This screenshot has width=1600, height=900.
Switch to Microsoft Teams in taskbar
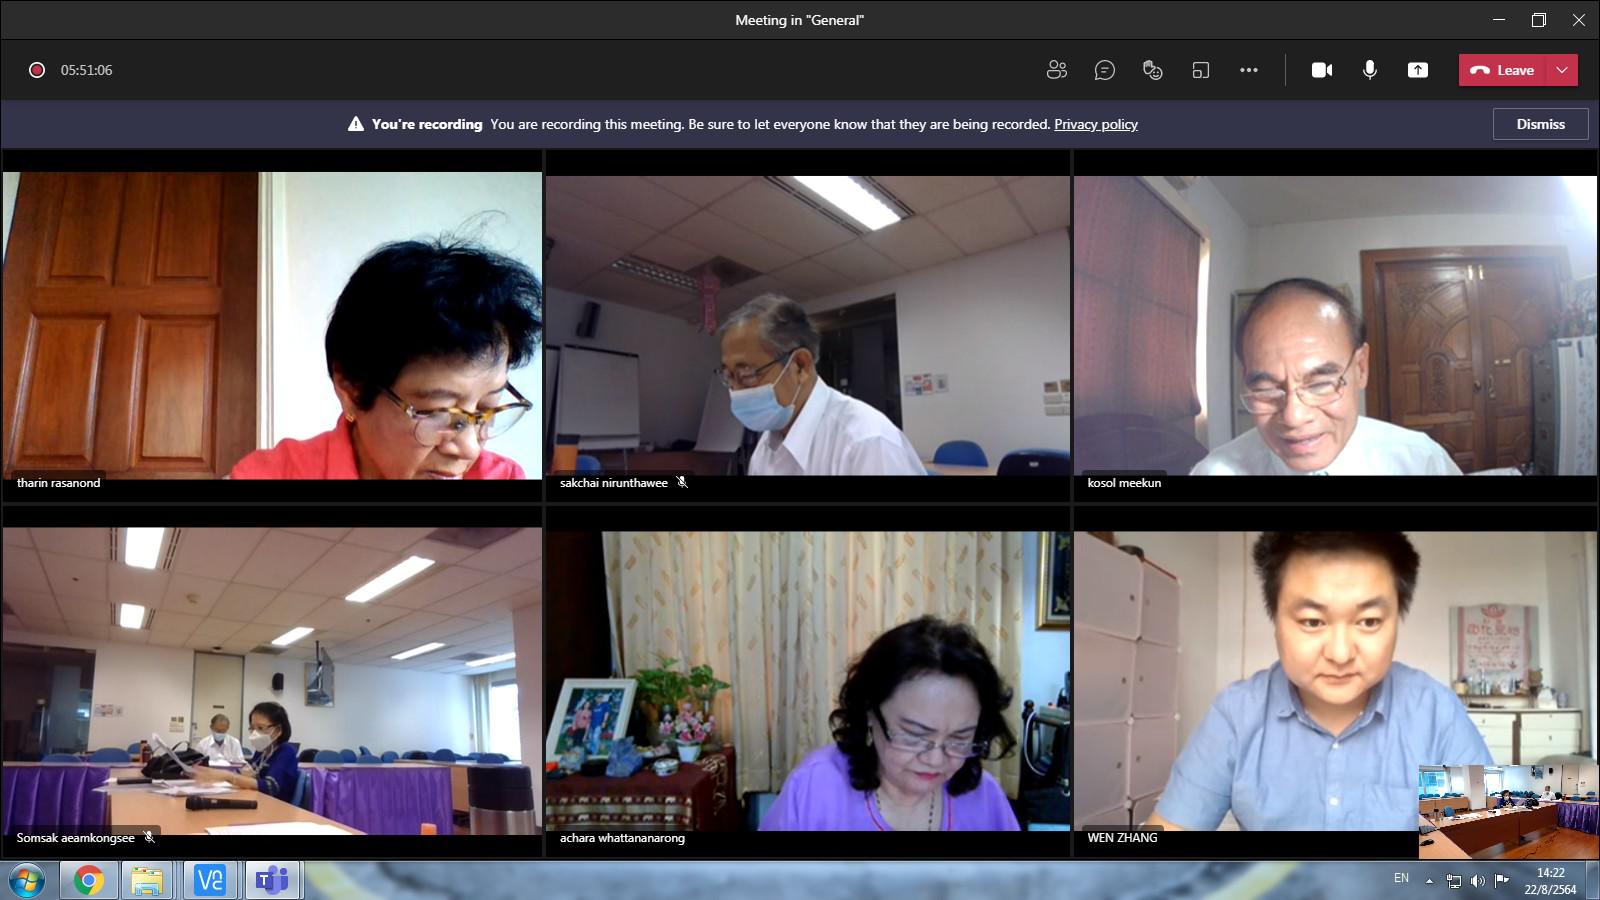271,881
